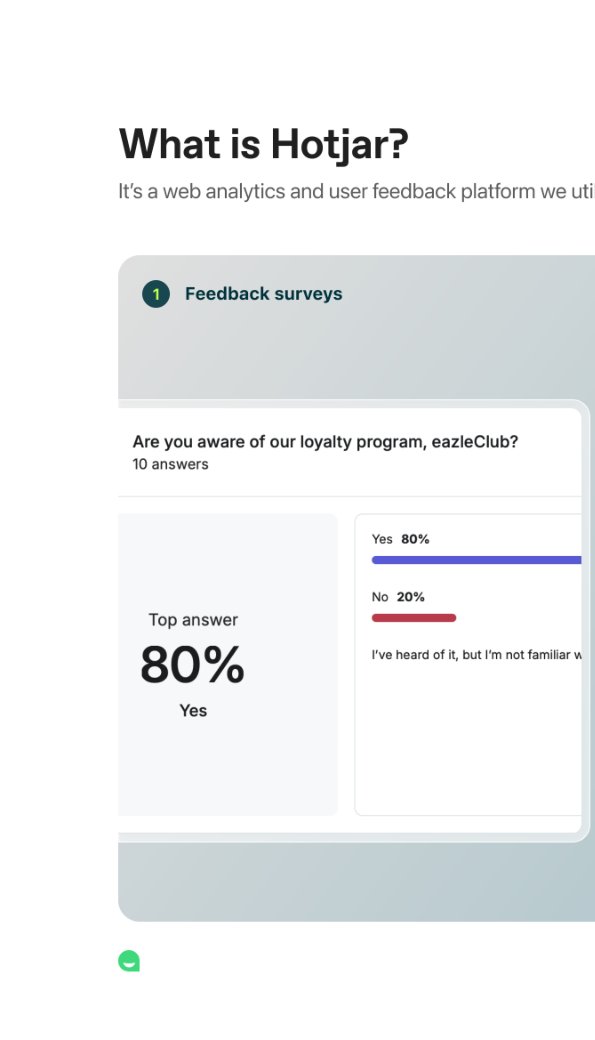Viewport: 595px width, 1040px height.
Task: Click the bold 80% beside Yes
Action: (x=415, y=539)
